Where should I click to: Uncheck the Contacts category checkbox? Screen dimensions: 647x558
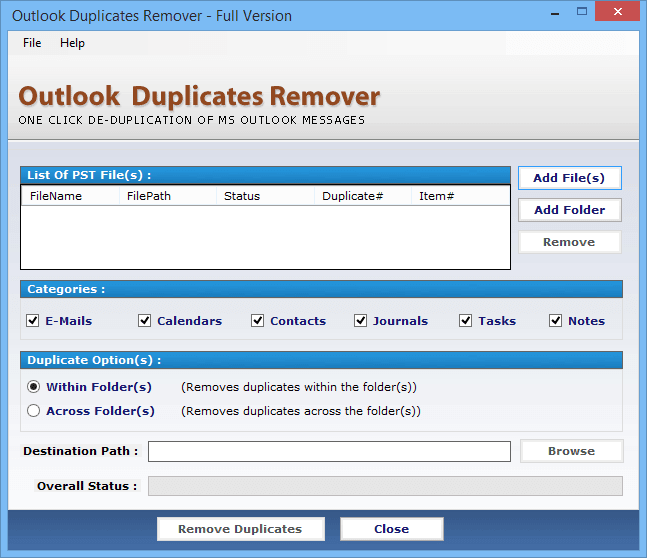click(257, 321)
